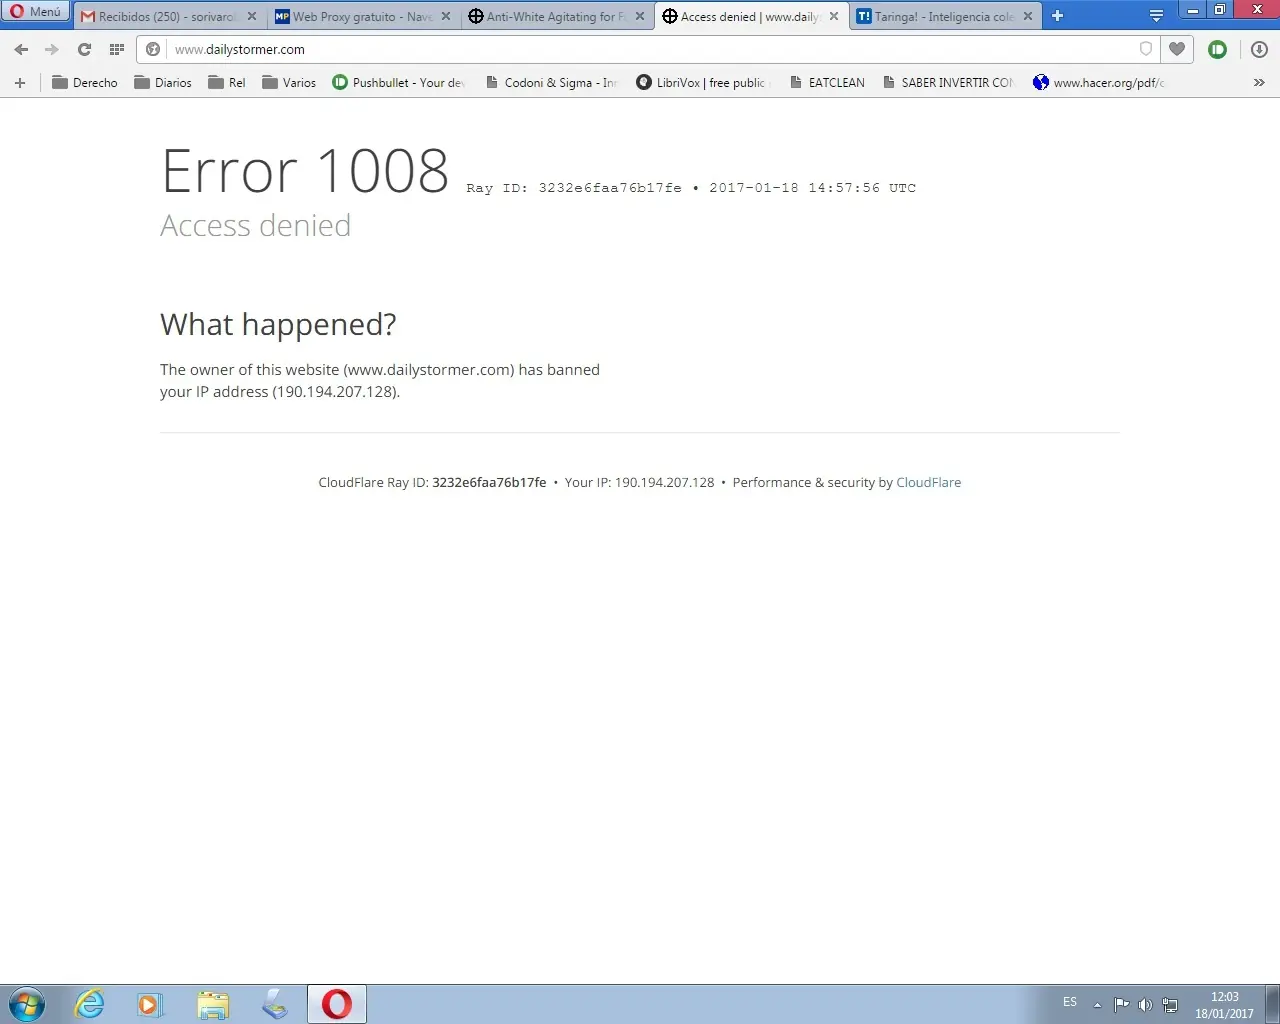This screenshot has height=1024, width=1280.
Task: Open the Windows Start menu
Action: [27, 1004]
